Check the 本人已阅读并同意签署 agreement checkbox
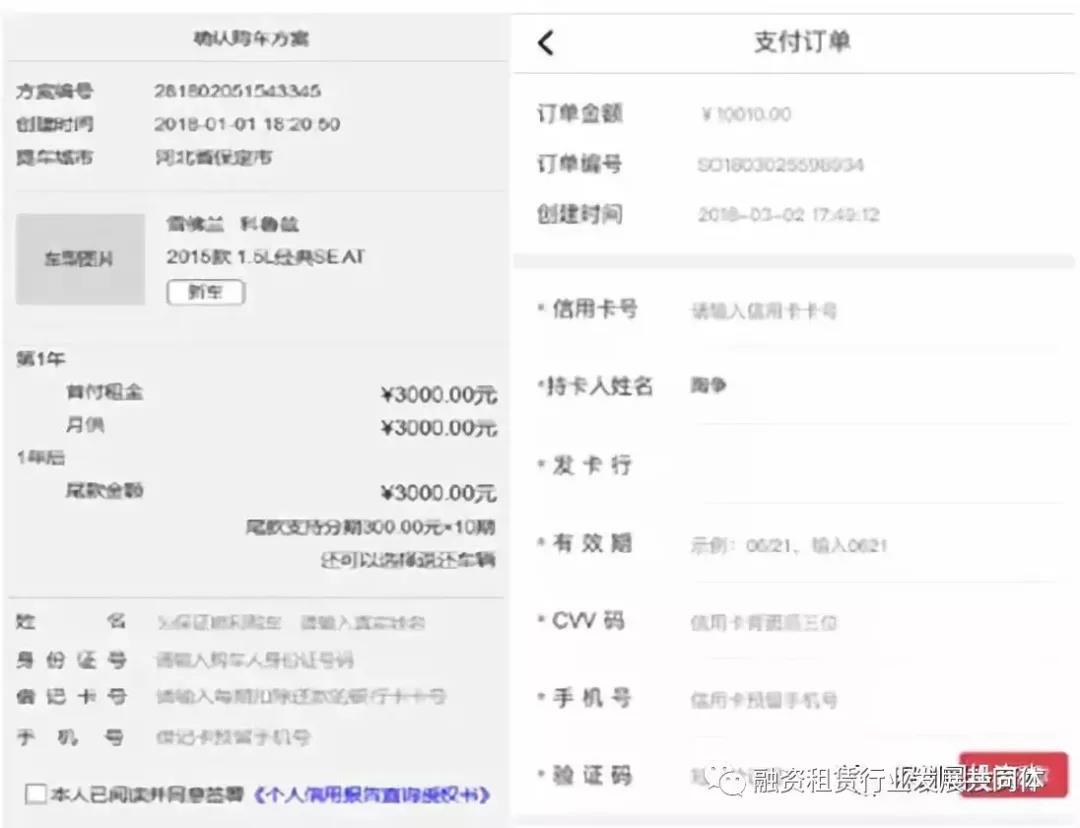Image resolution: width=1080 pixels, height=828 pixels. 36,793
